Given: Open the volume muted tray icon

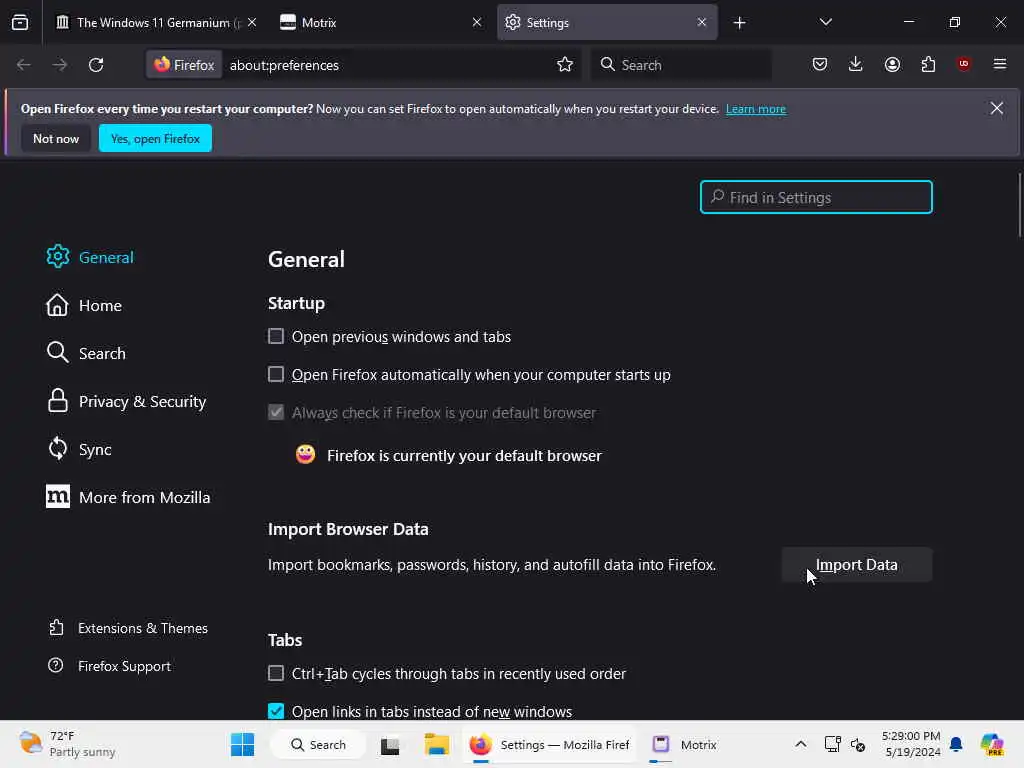Looking at the screenshot, I should click(858, 744).
